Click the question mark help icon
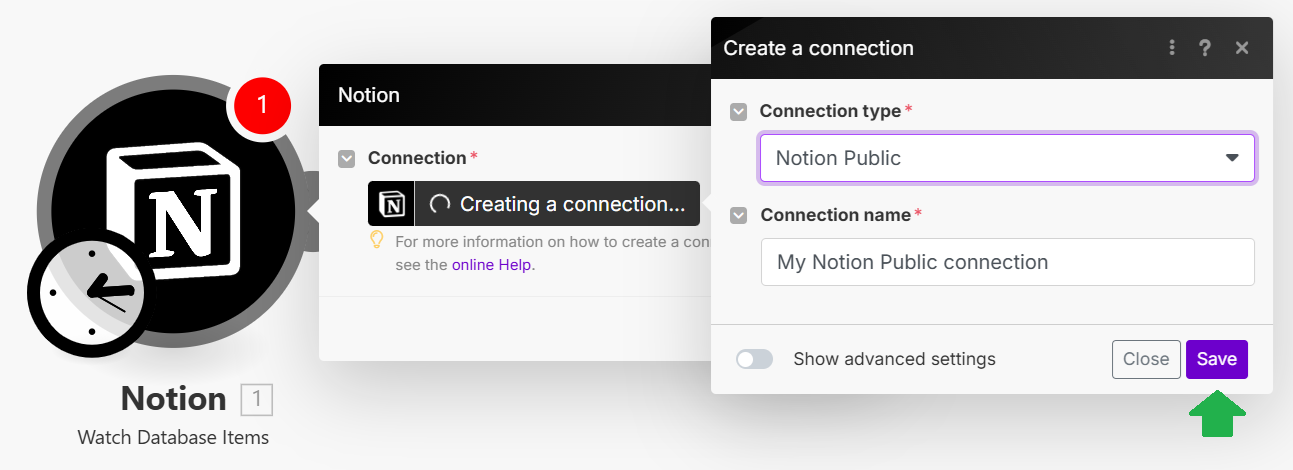Image resolution: width=1293 pixels, height=470 pixels. tap(1206, 48)
